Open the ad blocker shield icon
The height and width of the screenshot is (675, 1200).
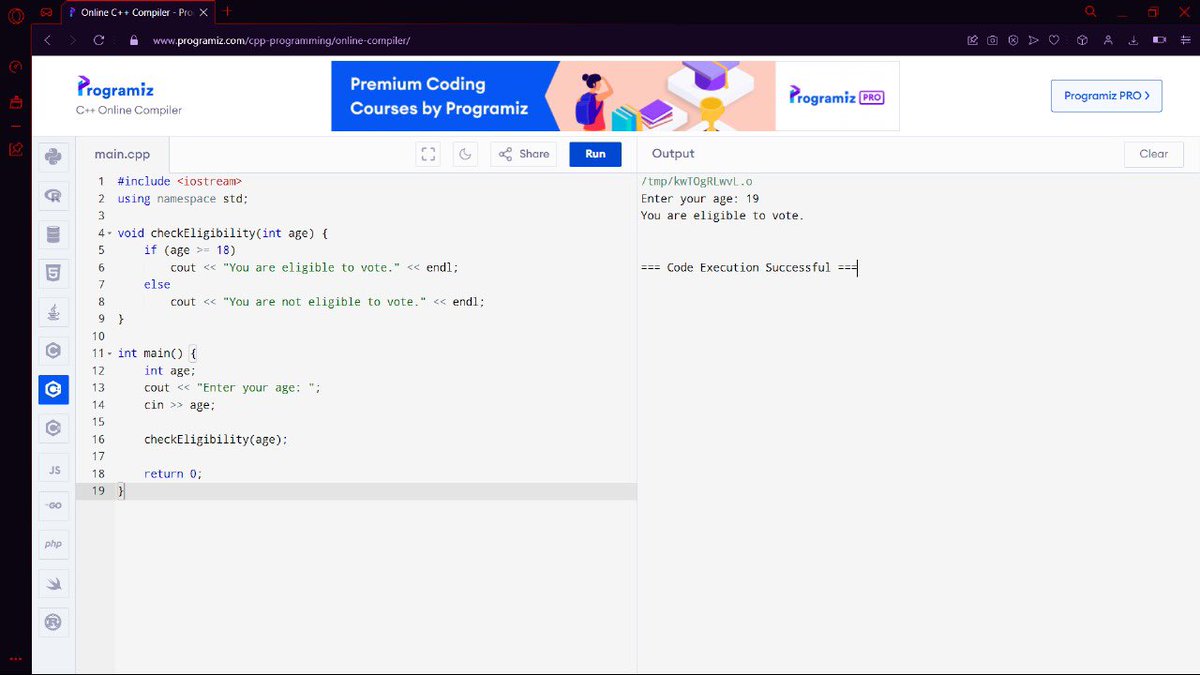(x=1013, y=41)
